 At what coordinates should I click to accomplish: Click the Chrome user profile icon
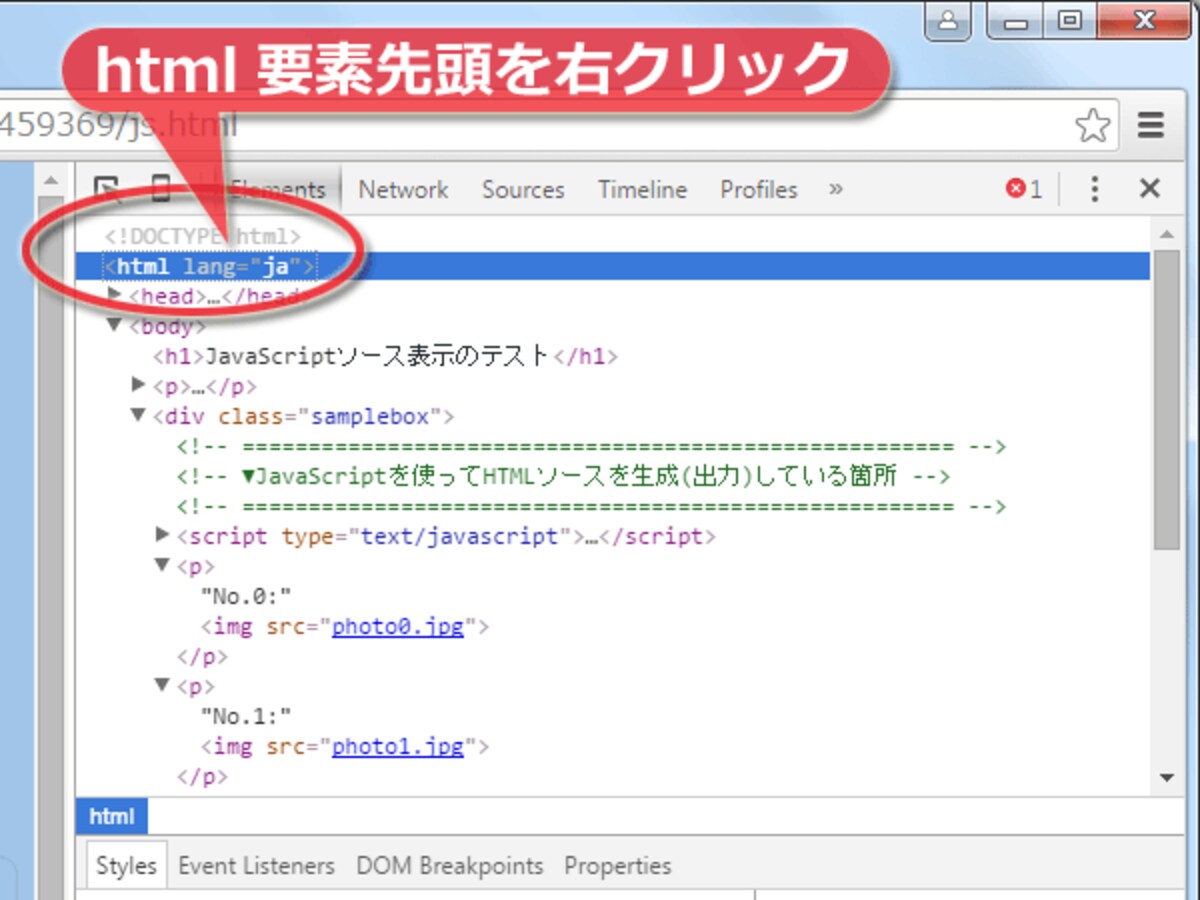click(x=948, y=21)
